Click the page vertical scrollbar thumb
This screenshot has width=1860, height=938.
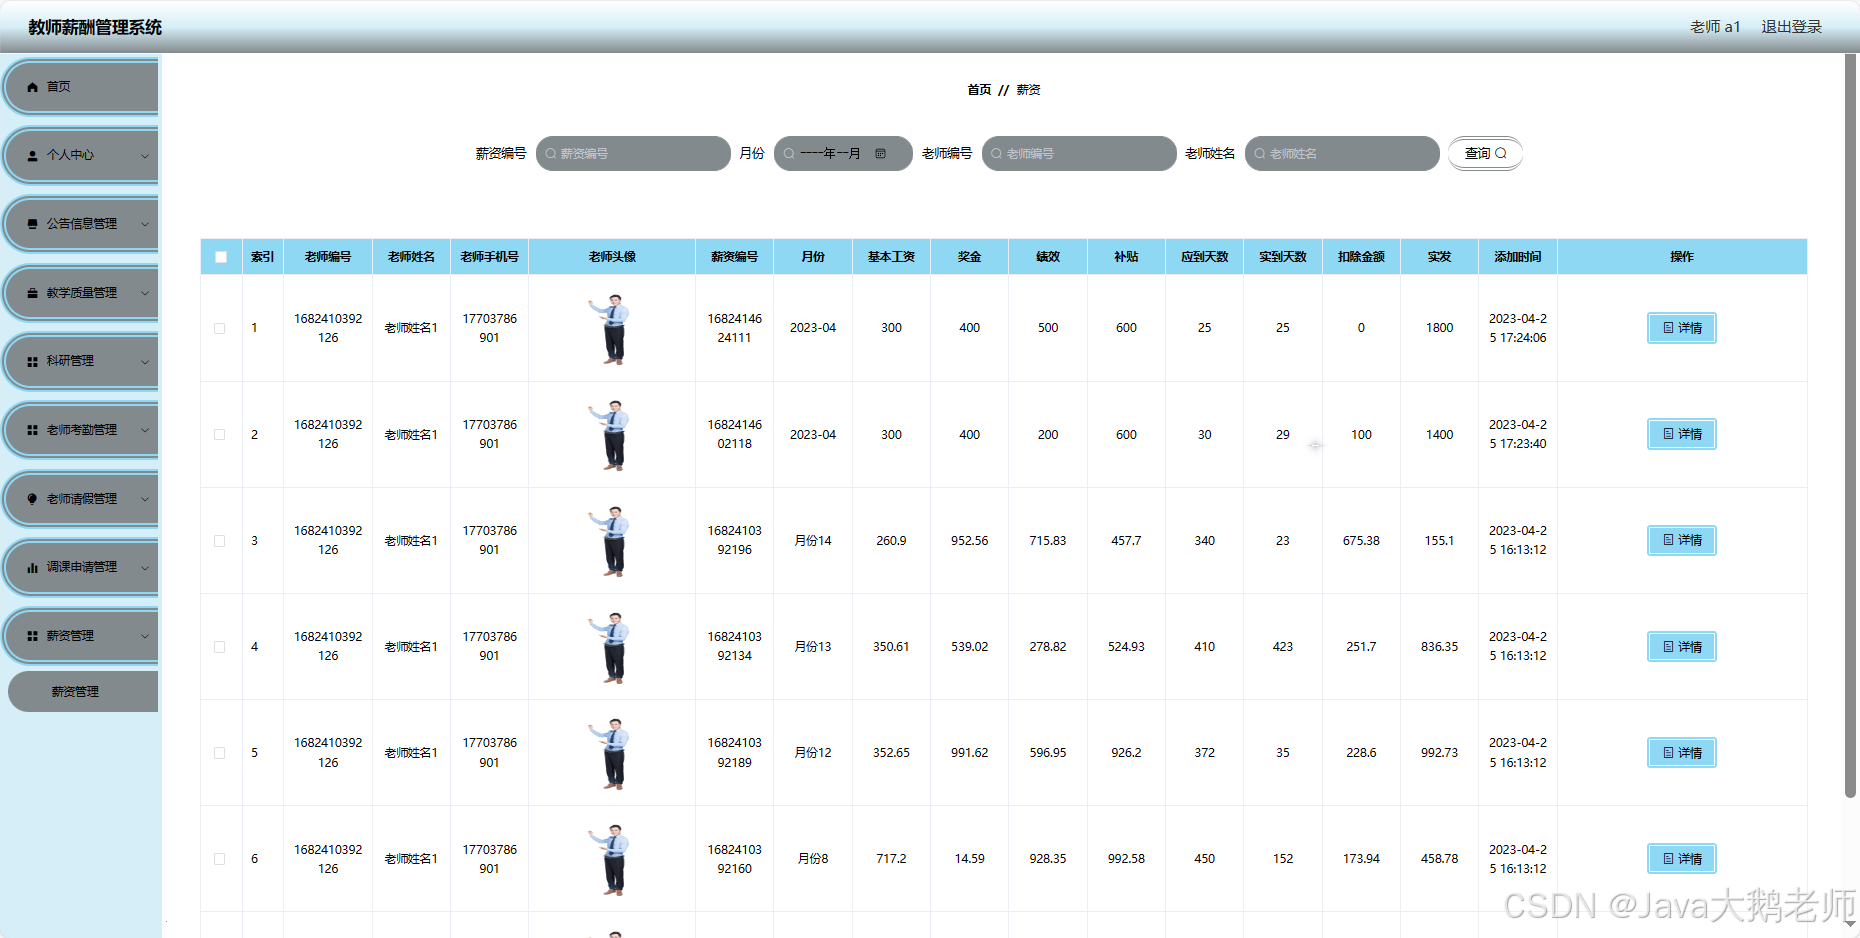pyautogui.click(x=1850, y=425)
